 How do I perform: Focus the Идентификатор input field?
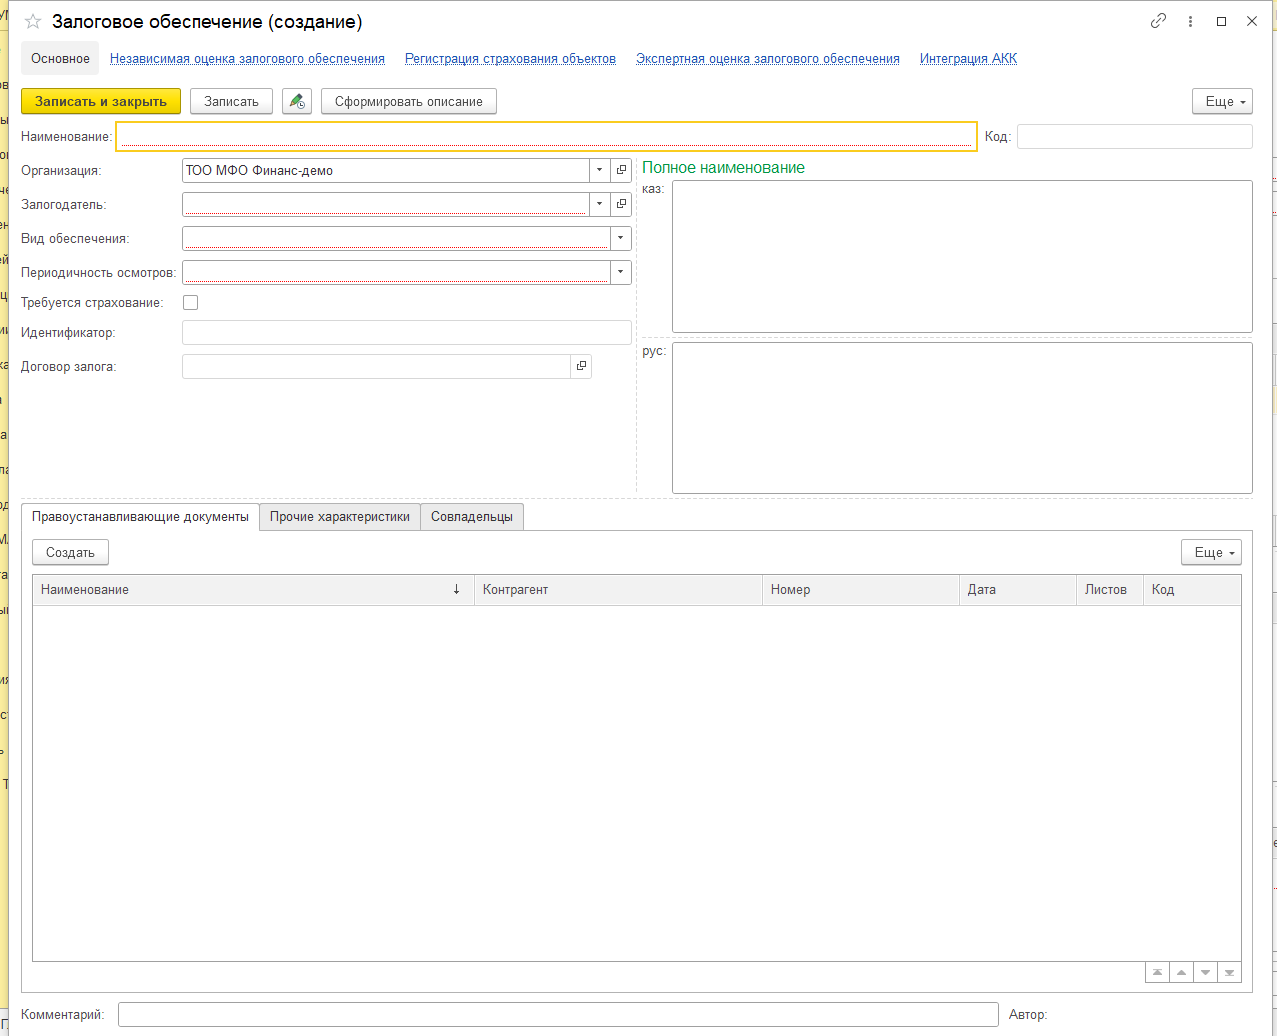click(x=406, y=332)
